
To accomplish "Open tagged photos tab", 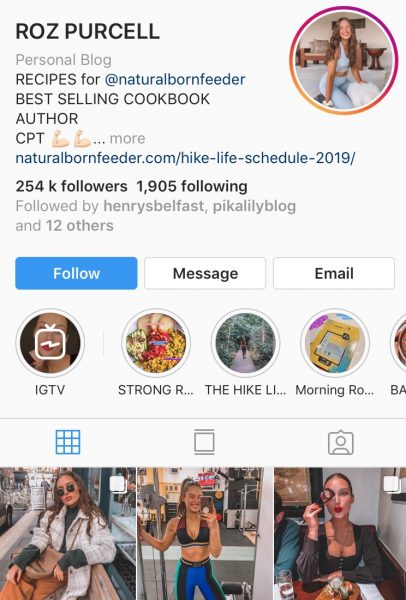I will pos(341,442).
